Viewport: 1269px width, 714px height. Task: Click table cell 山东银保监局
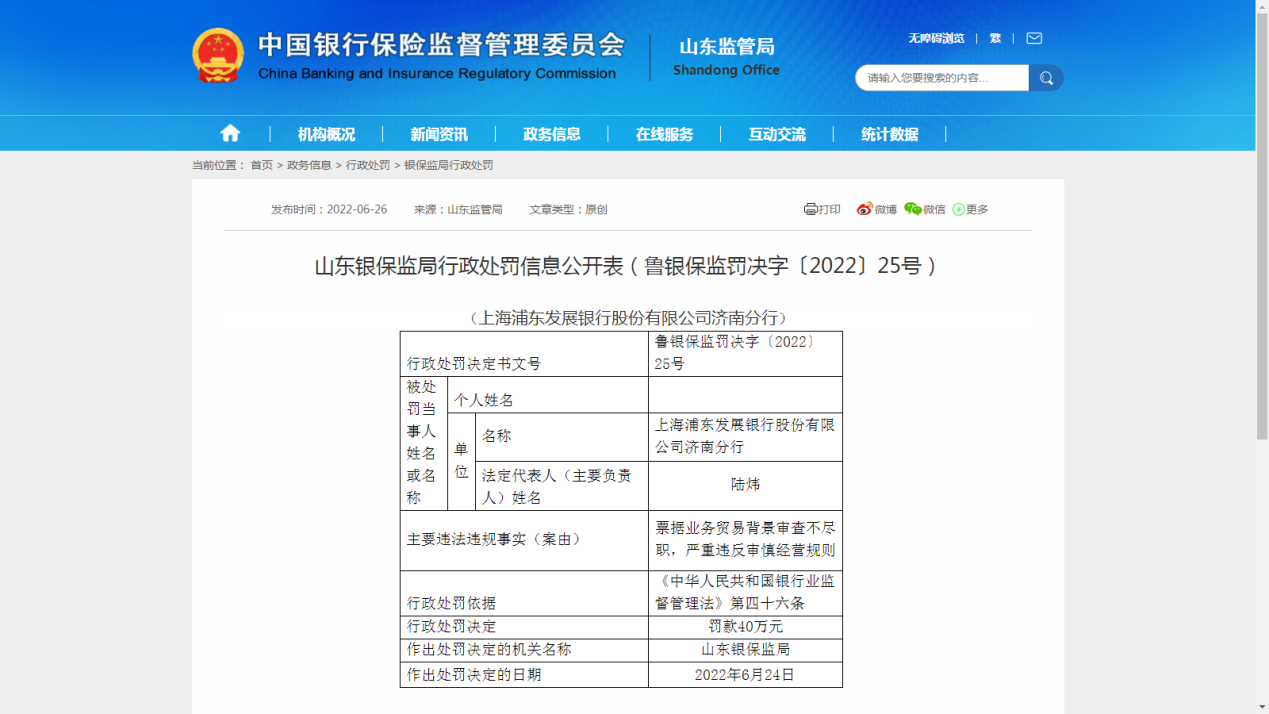point(745,650)
